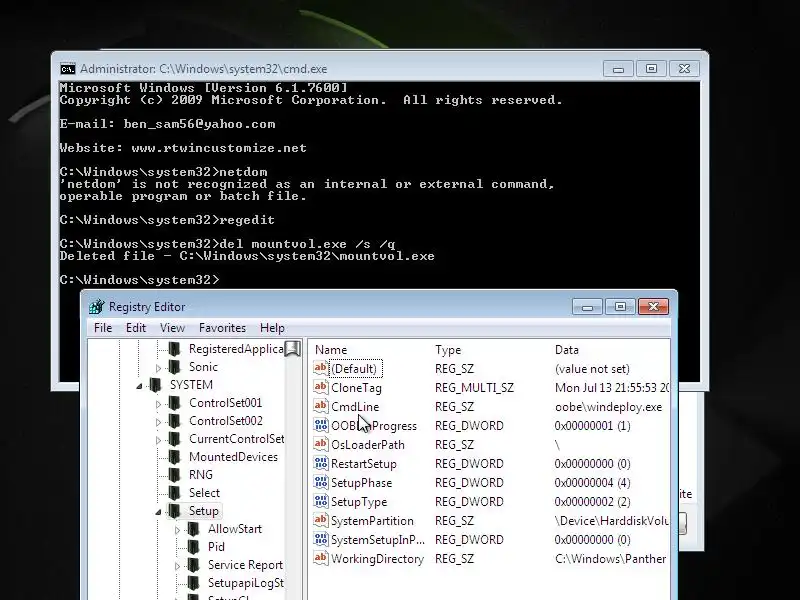The height and width of the screenshot is (600, 800).
Task: Click the RestartSetup DWORD icon
Action: (x=320, y=463)
